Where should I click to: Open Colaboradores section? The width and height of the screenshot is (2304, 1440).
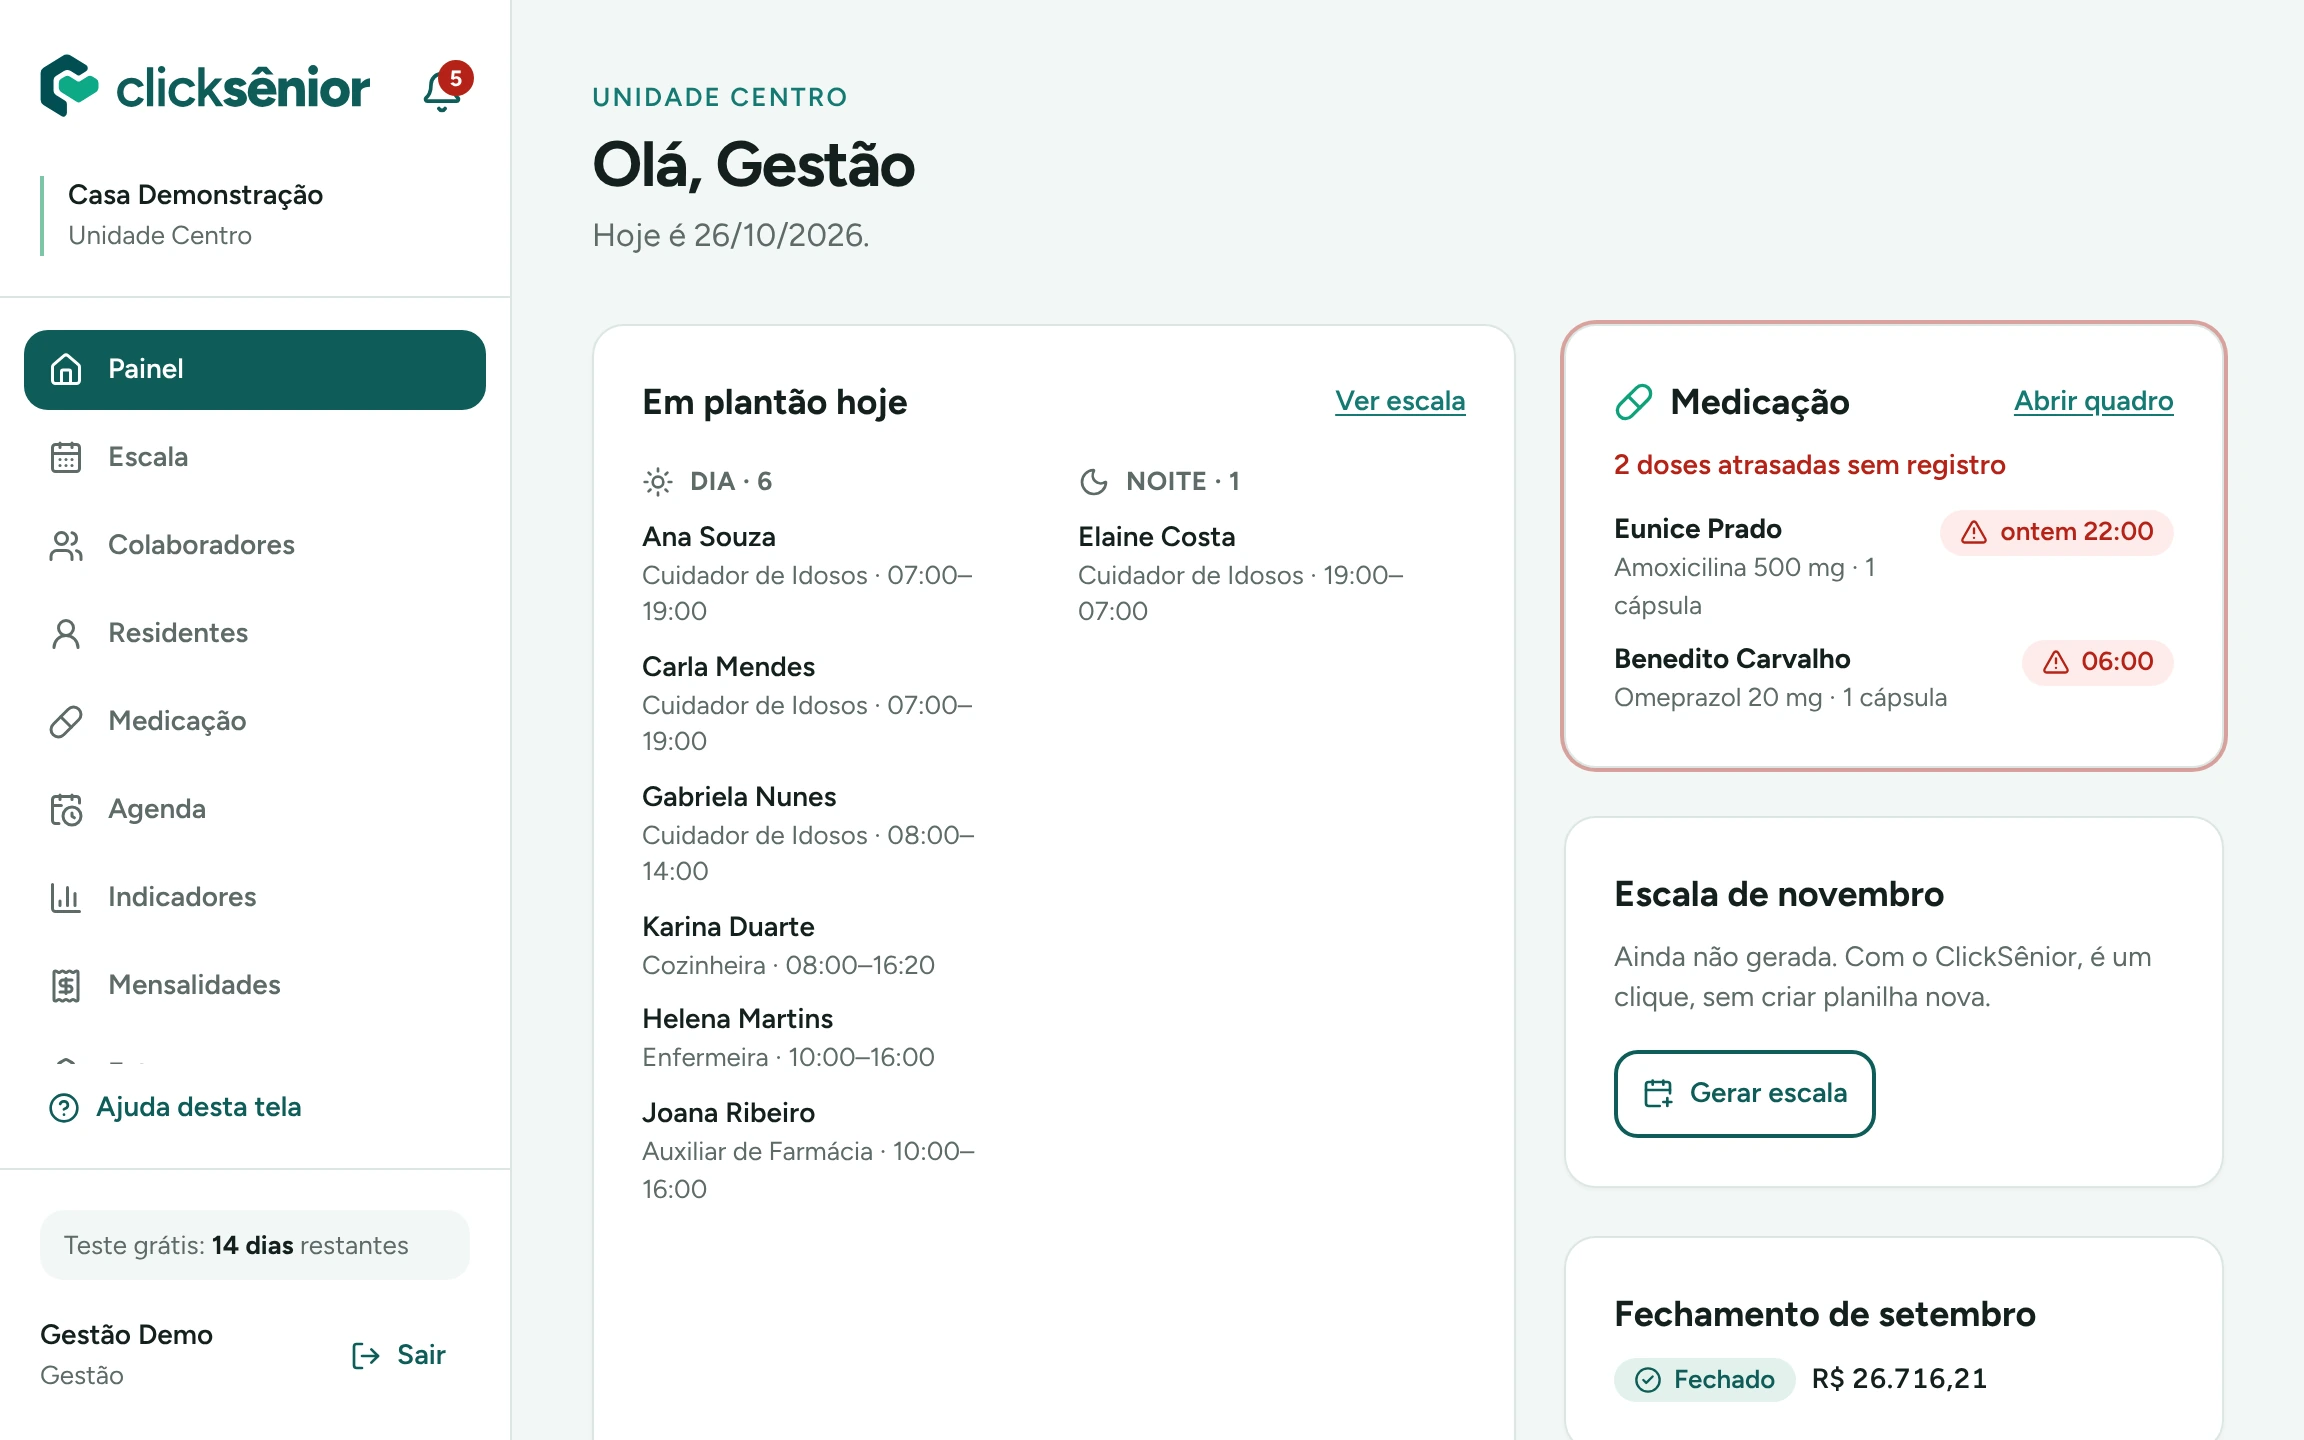pyautogui.click(x=255, y=545)
